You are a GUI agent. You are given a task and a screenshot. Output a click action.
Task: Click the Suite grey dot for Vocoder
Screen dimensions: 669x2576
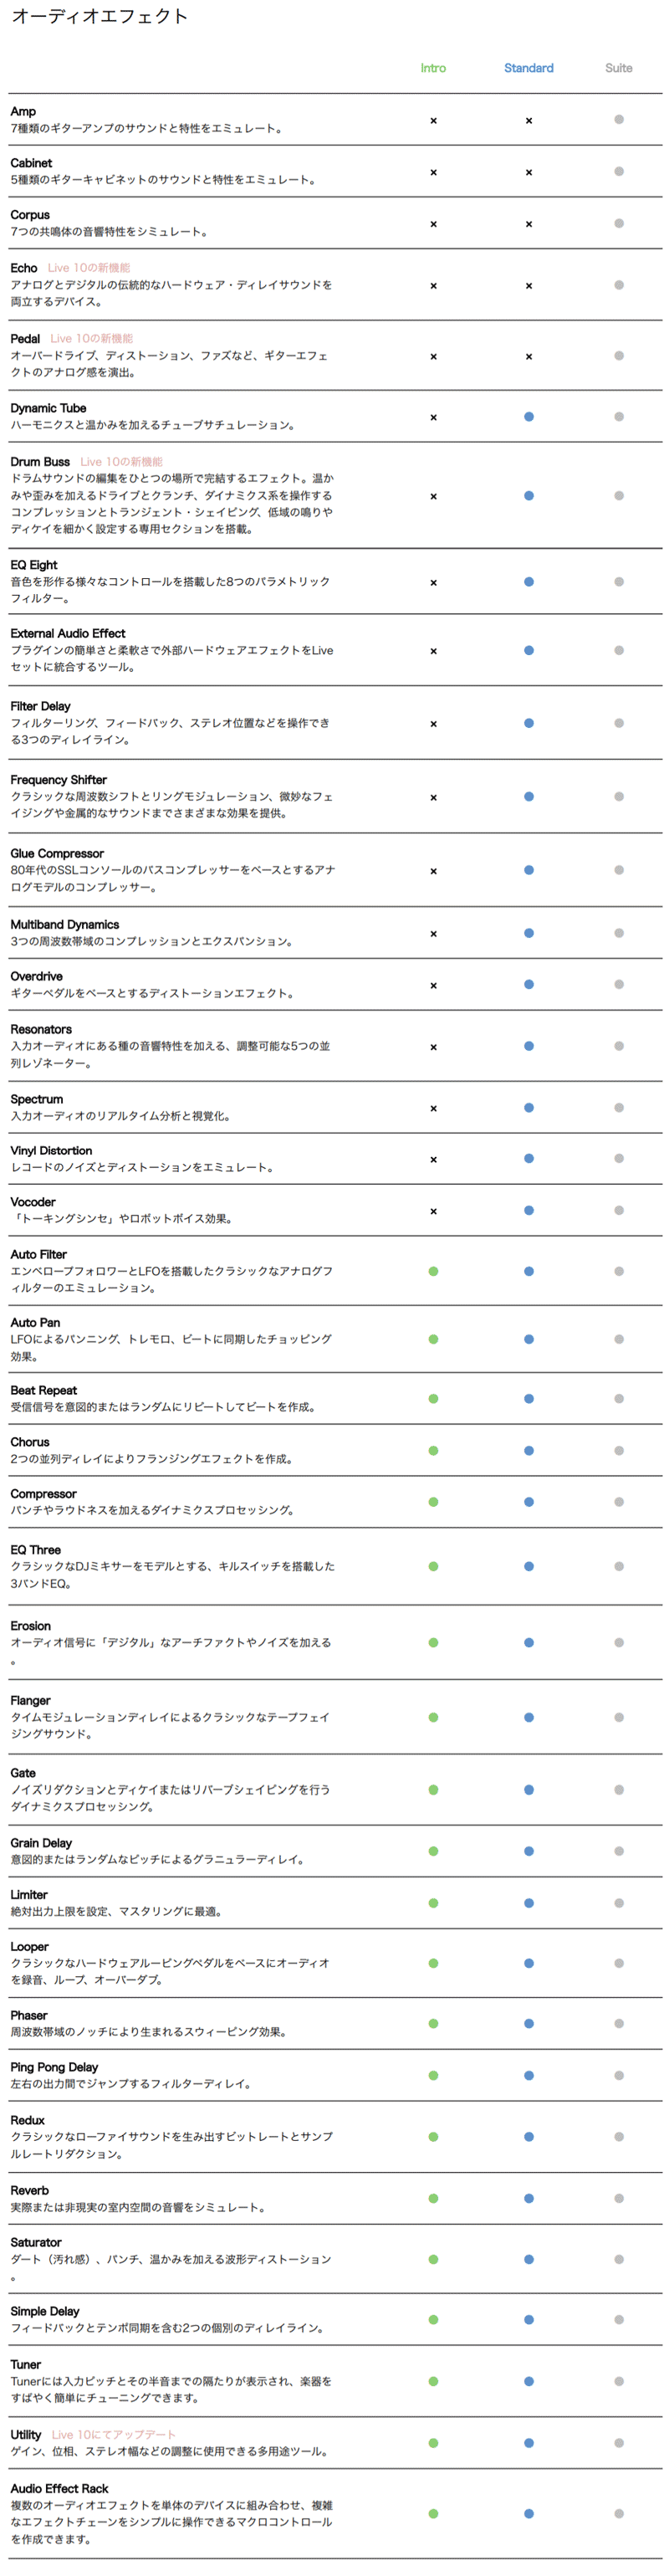click(619, 1210)
